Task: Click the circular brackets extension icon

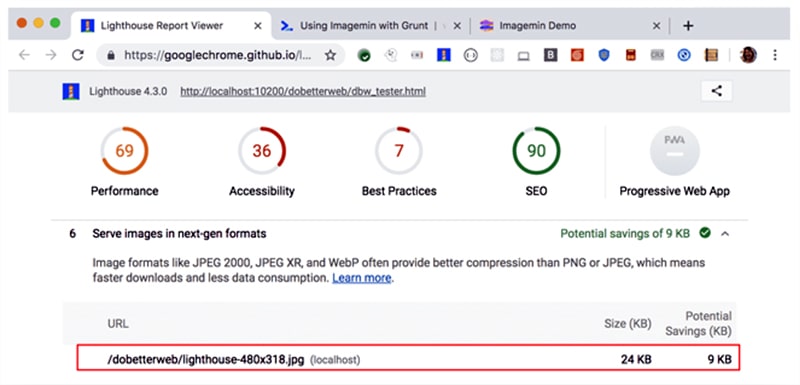Action: point(470,55)
